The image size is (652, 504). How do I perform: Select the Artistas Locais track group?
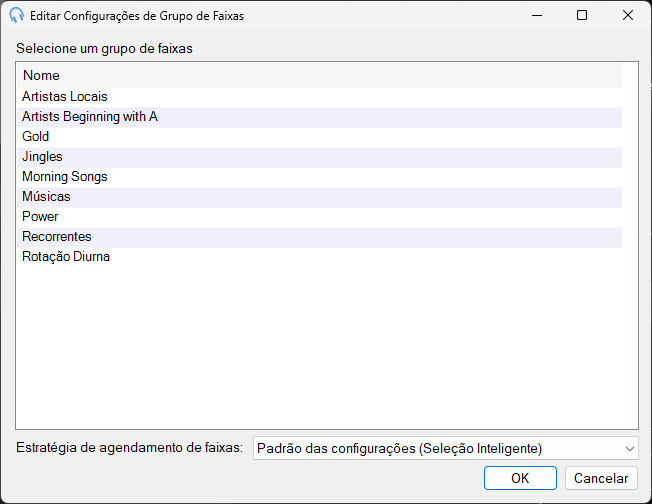click(x=320, y=97)
